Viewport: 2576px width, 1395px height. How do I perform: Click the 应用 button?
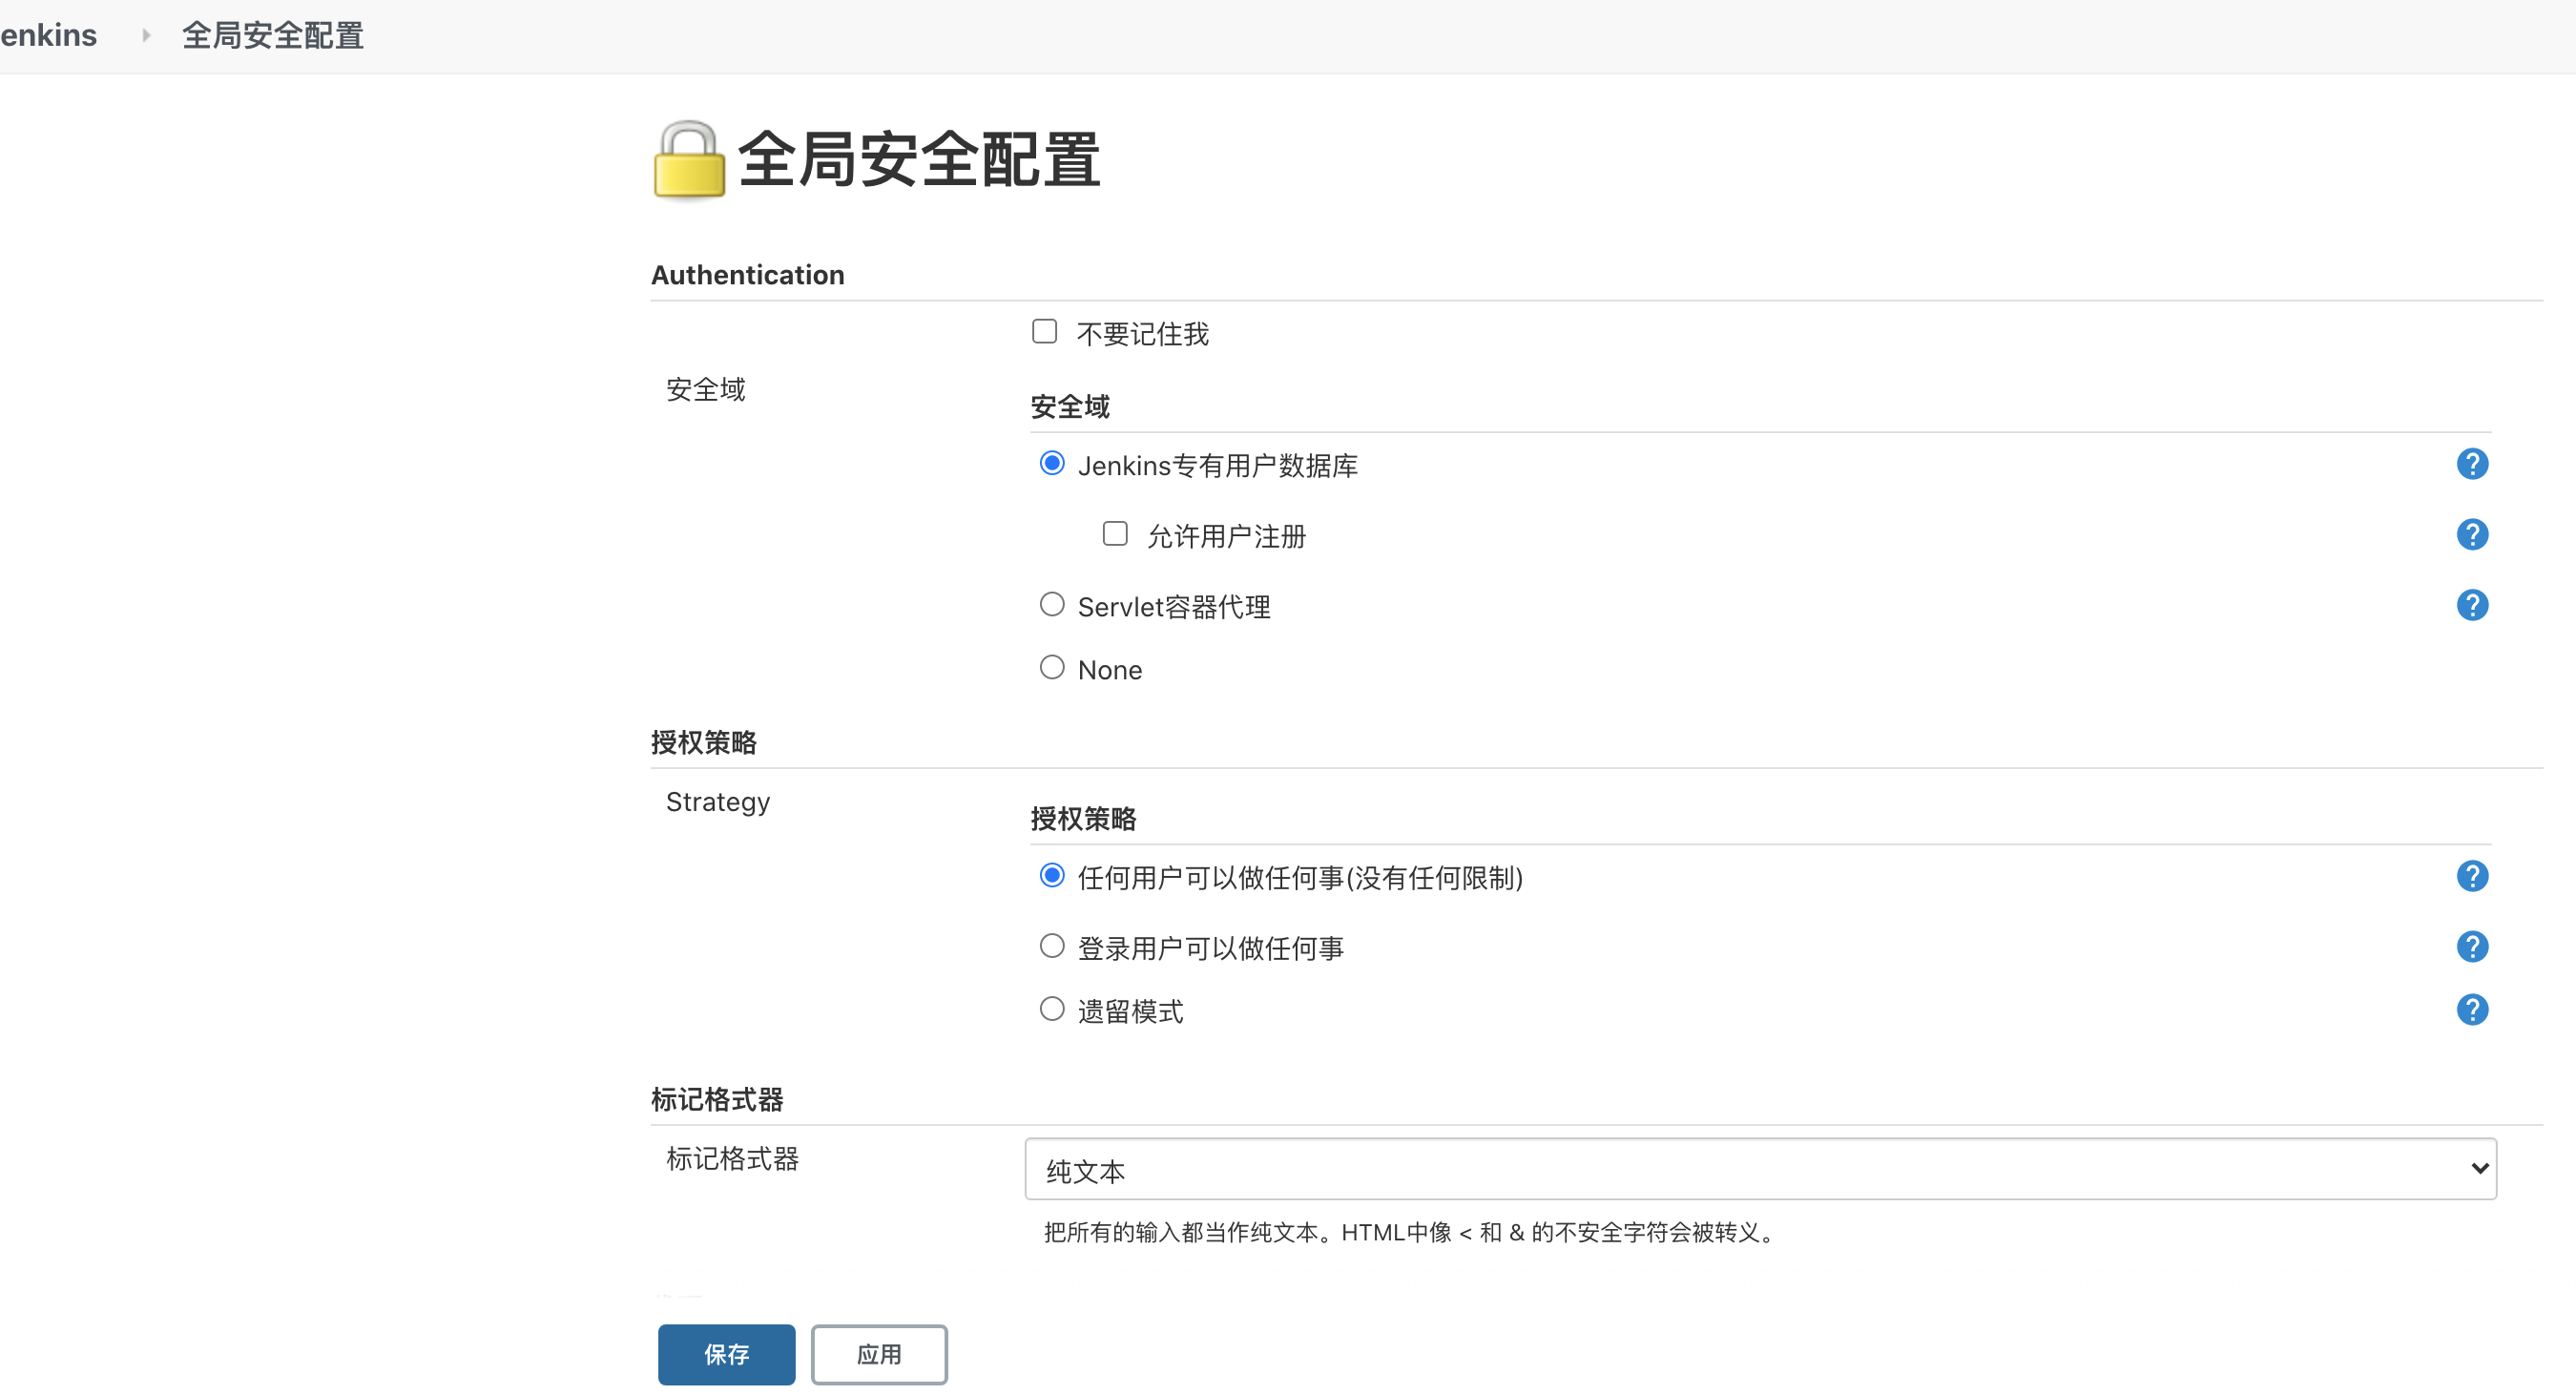pos(878,1355)
